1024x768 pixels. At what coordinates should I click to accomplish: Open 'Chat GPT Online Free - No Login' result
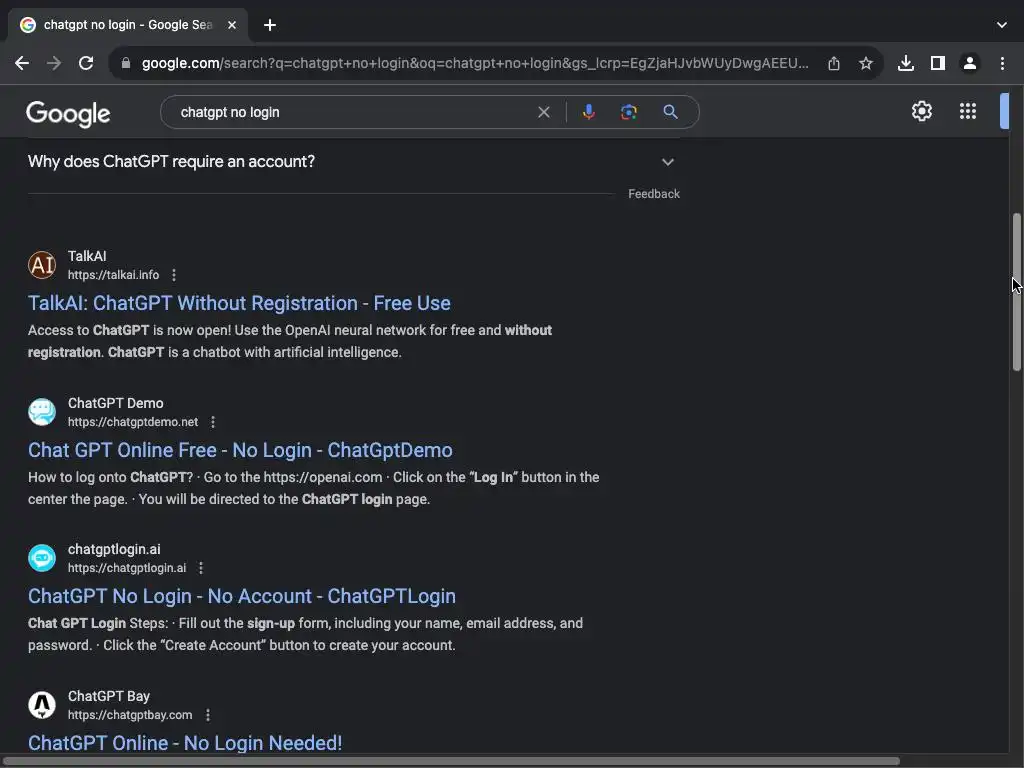pyautogui.click(x=240, y=450)
